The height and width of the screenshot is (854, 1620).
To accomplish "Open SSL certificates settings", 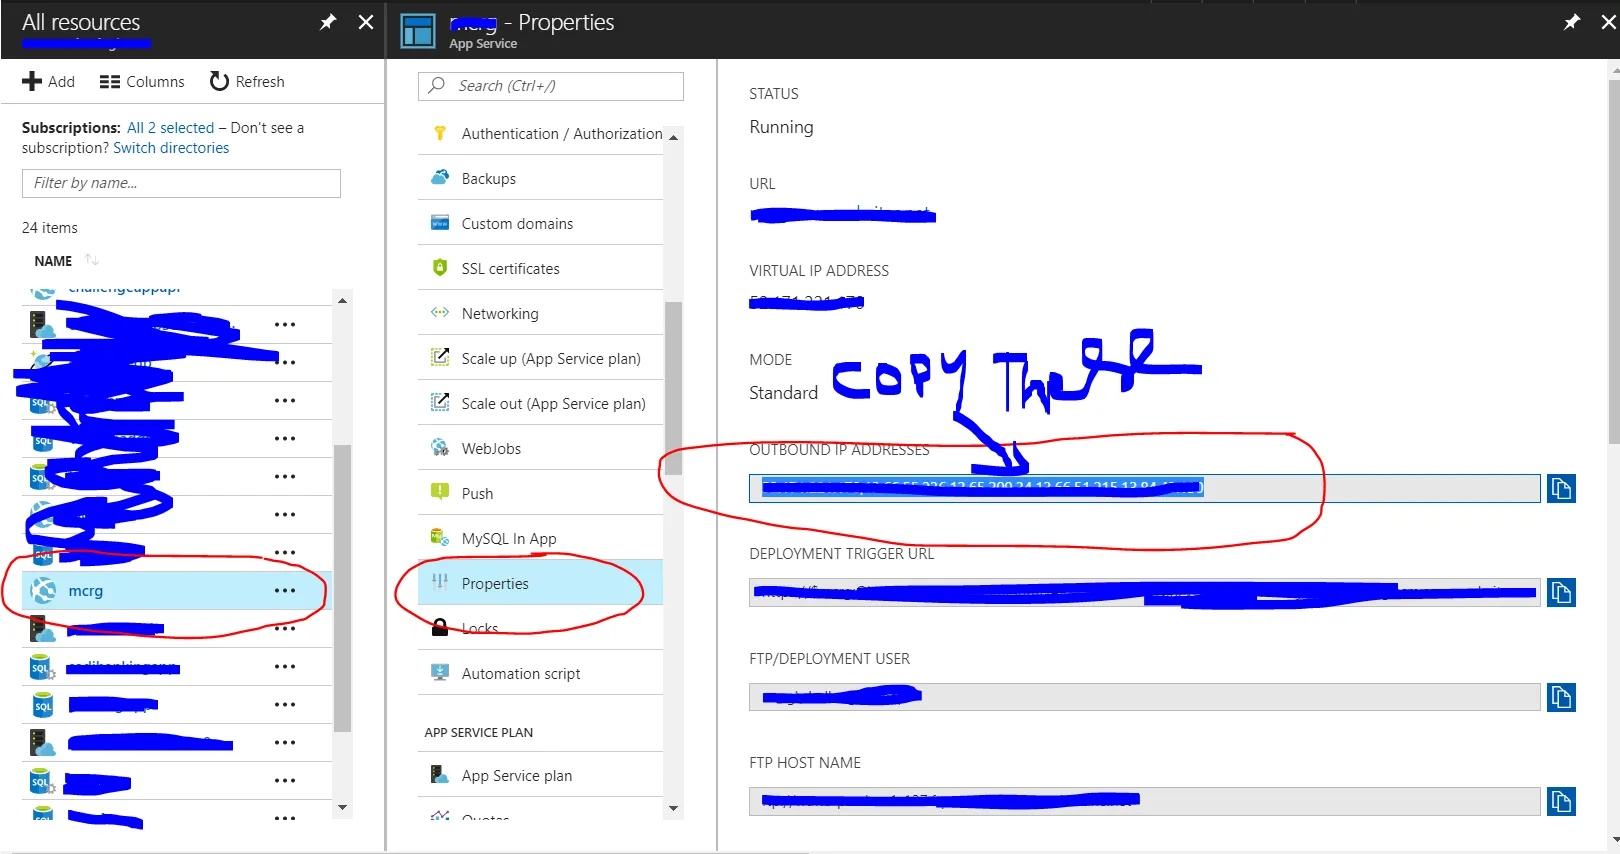I will pos(540,268).
